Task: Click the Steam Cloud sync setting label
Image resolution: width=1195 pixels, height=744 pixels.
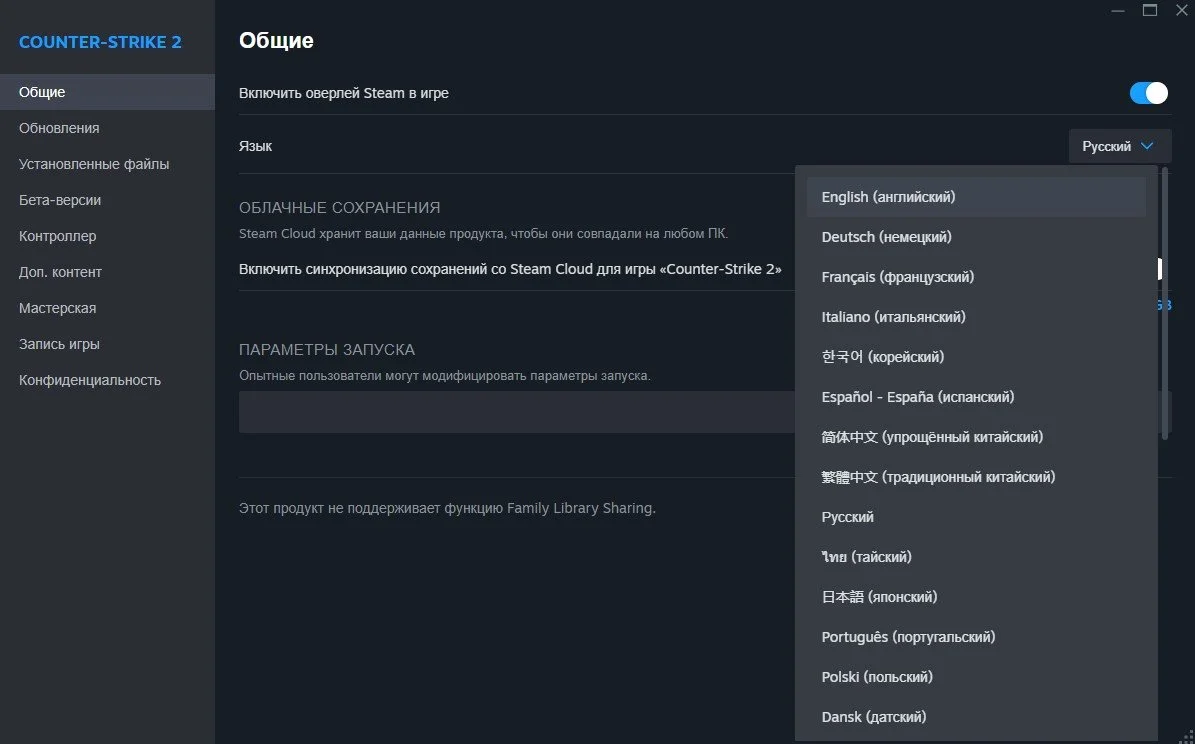Action: tap(510, 269)
